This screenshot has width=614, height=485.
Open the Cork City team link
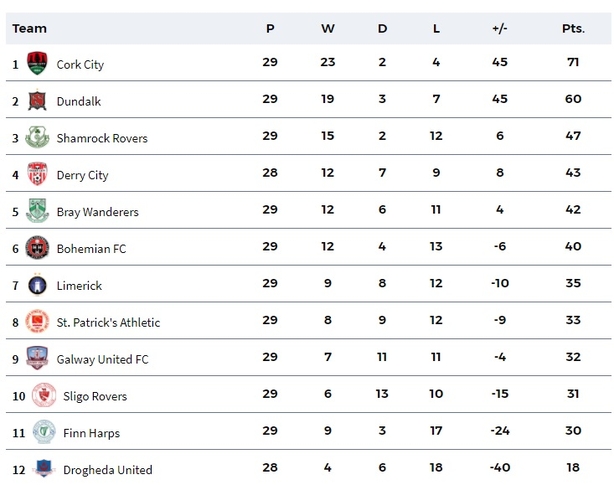pyautogui.click(x=80, y=65)
